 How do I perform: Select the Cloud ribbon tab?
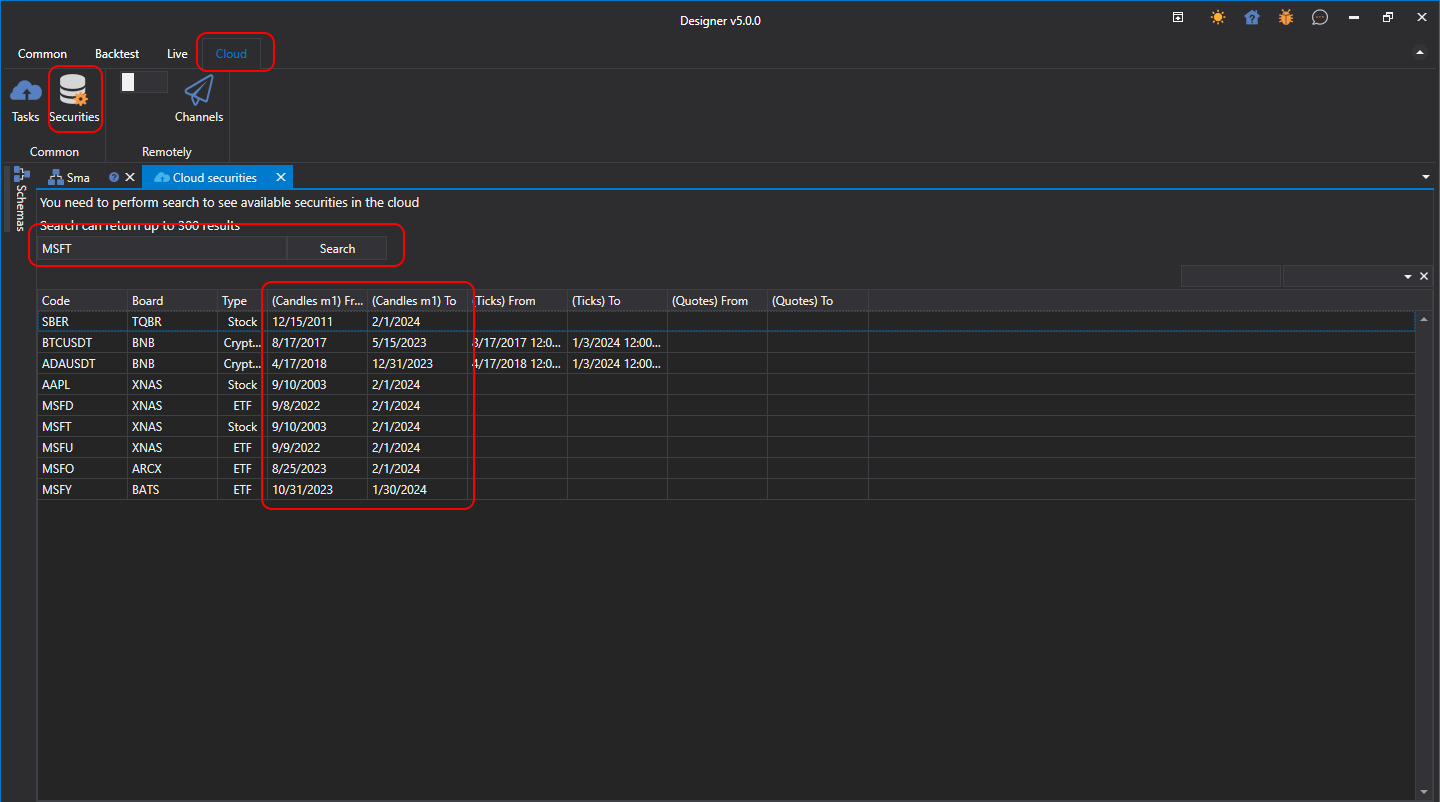tap(231, 54)
